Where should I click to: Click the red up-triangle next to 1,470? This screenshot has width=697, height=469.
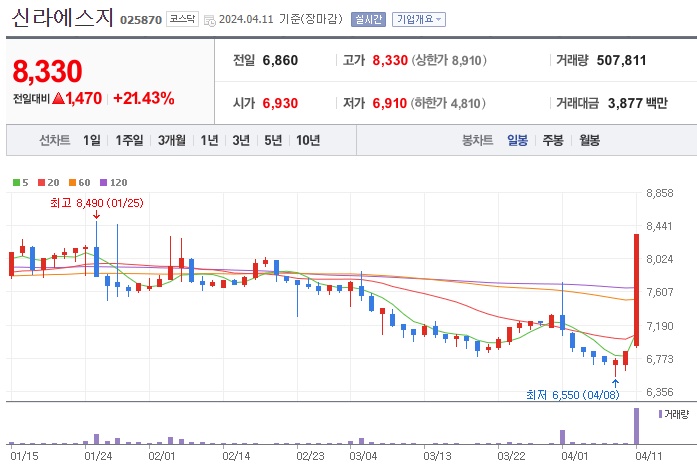coord(58,98)
